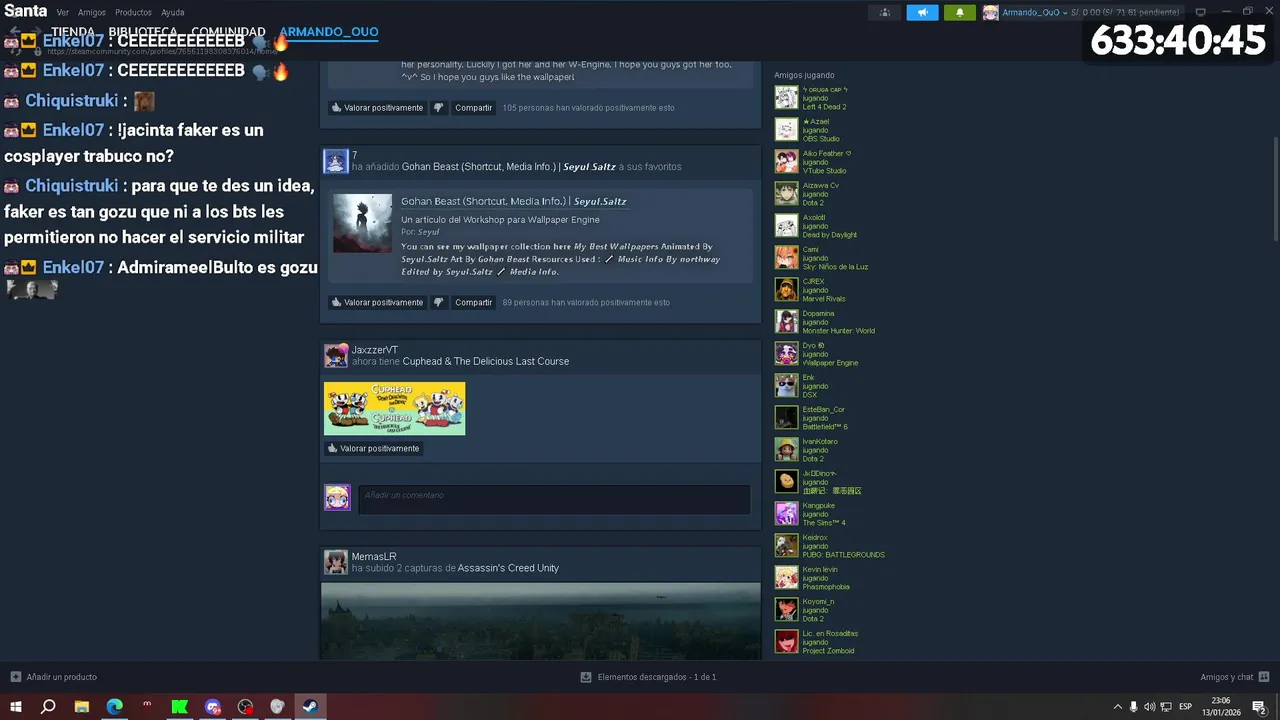Open Dopamina's avatar in friends list
Screen dimensions: 1280x720
pyautogui.click(x=786, y=322)
